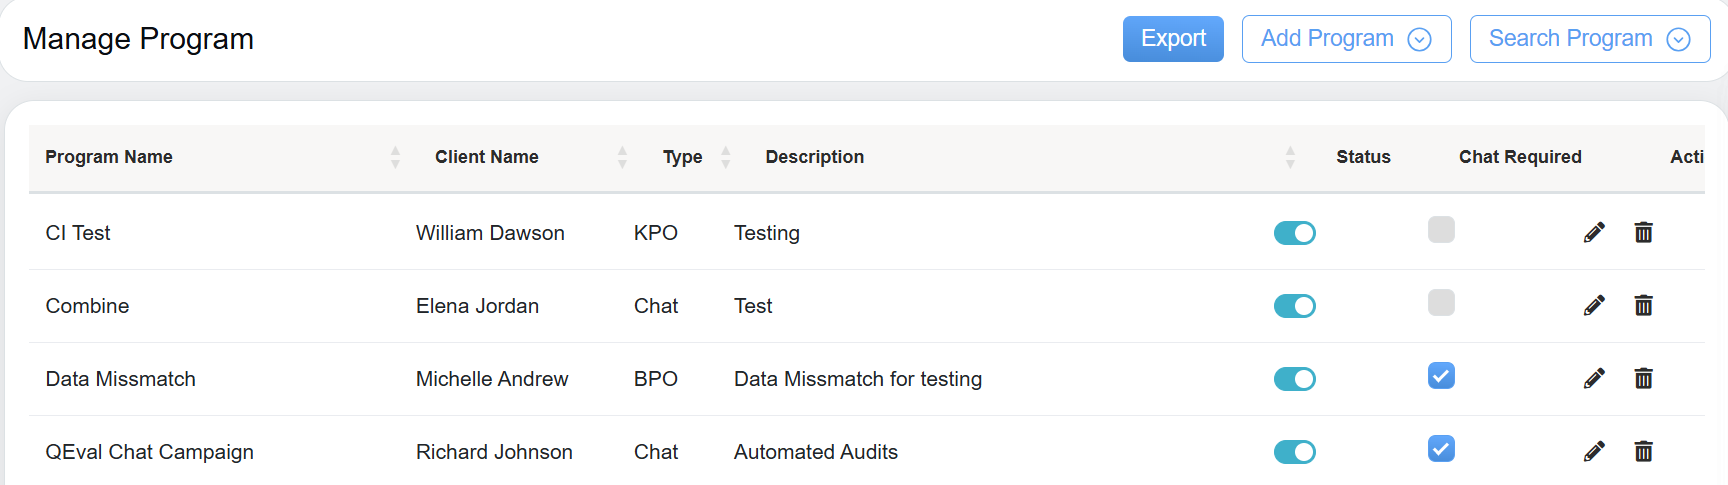The image size is (1728, 485).
Task: Expand the Add Program dropdown
Action: click(1346, 39)
